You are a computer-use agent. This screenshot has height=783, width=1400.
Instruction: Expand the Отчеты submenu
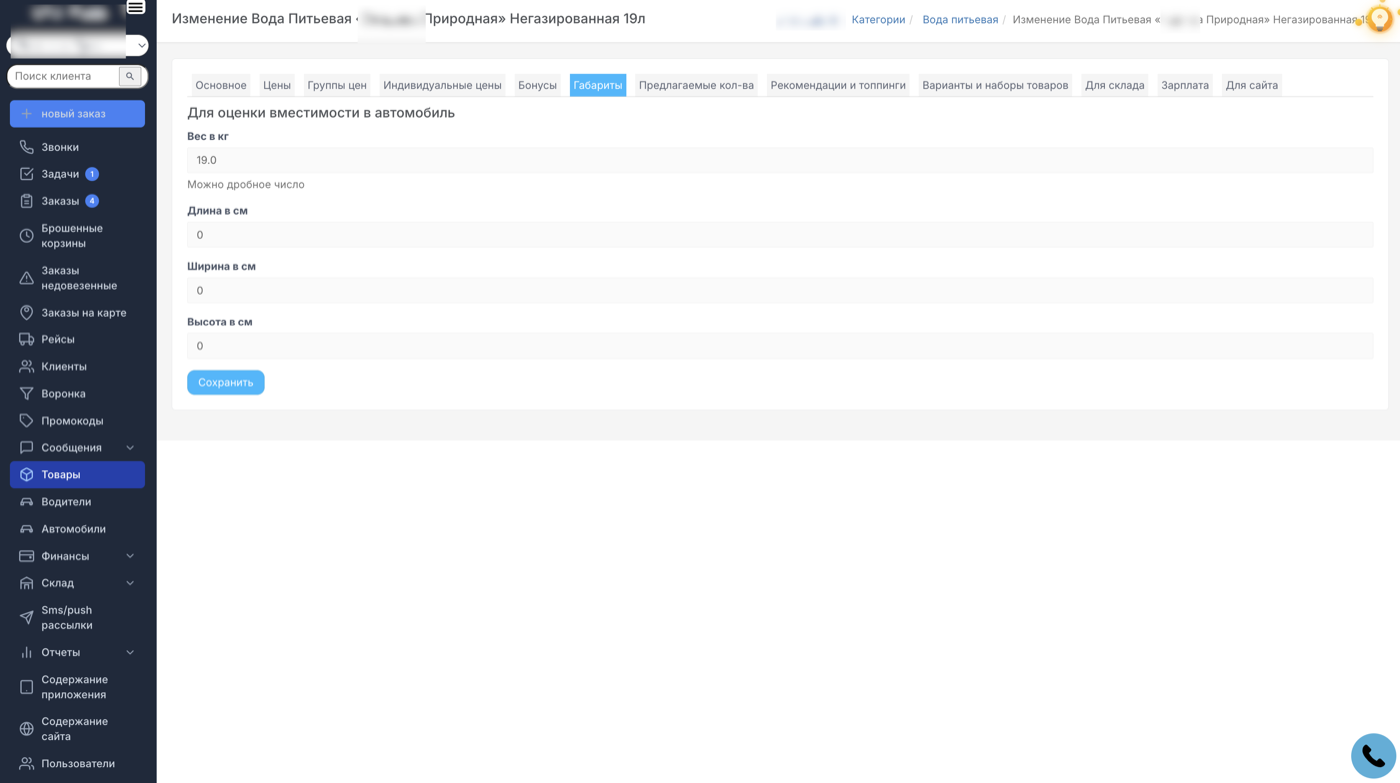click(x=130, y=652)
